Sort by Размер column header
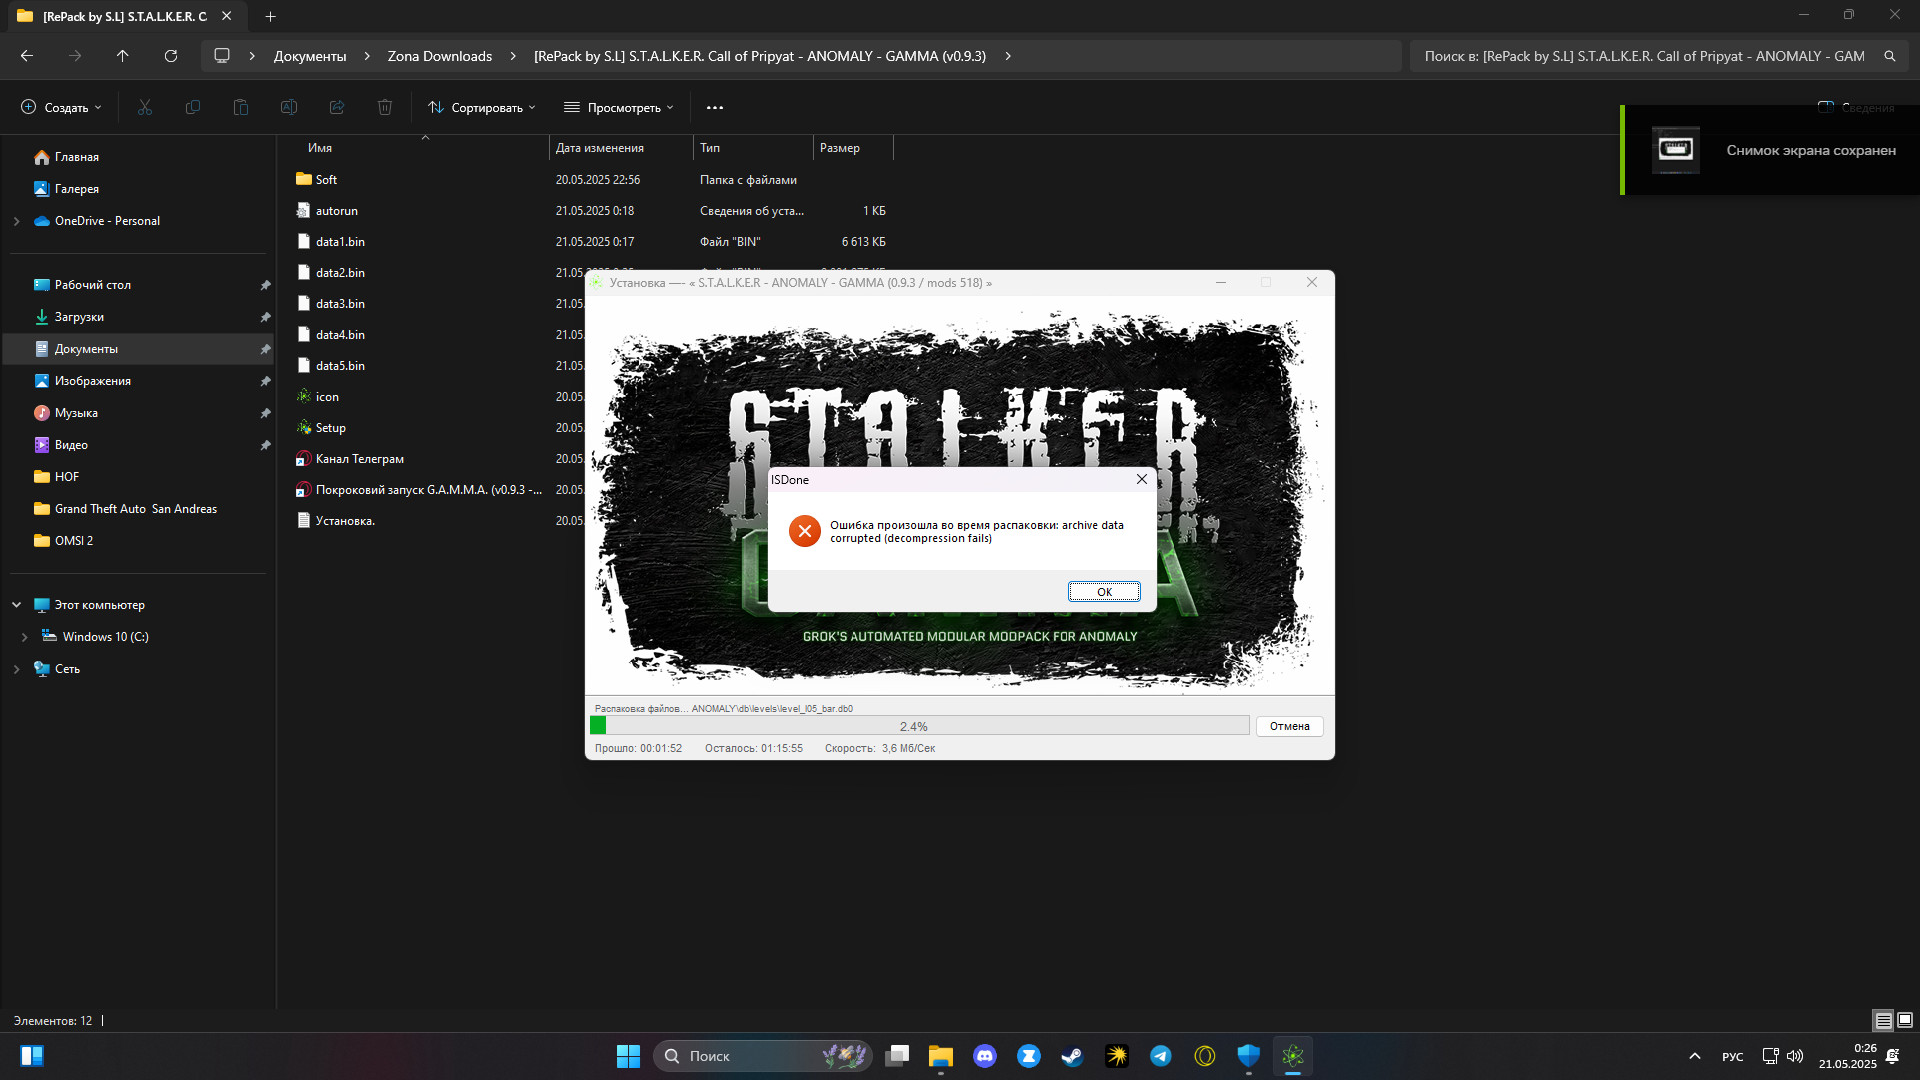The width and height of the screenshot is (1920, 1080). [x=853, y=148]
